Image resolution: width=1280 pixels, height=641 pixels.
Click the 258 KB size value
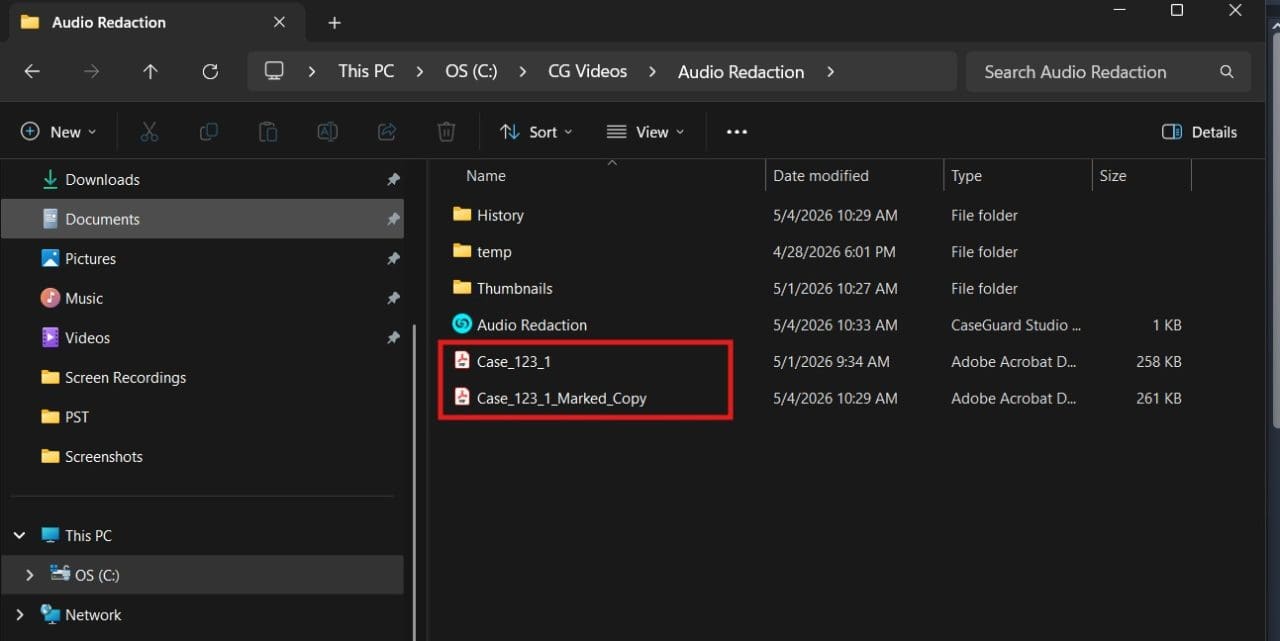pyautogui.click(x=1159, y=362)
